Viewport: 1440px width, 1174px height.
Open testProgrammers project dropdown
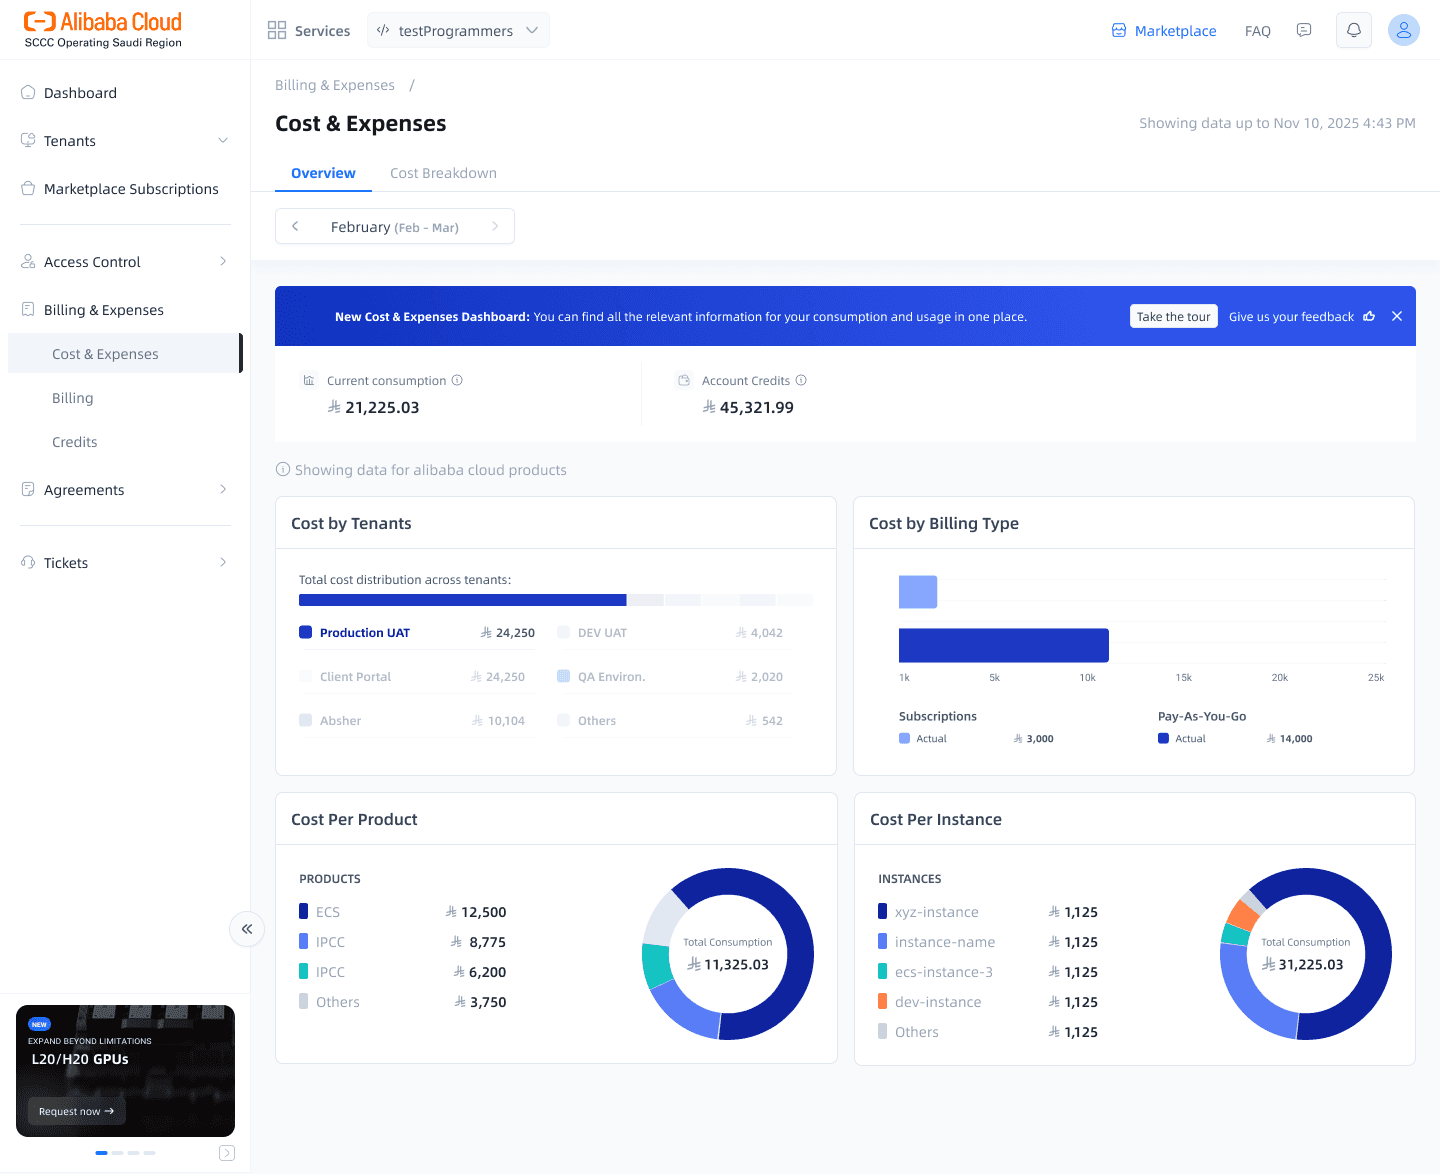tap(458, 30)
